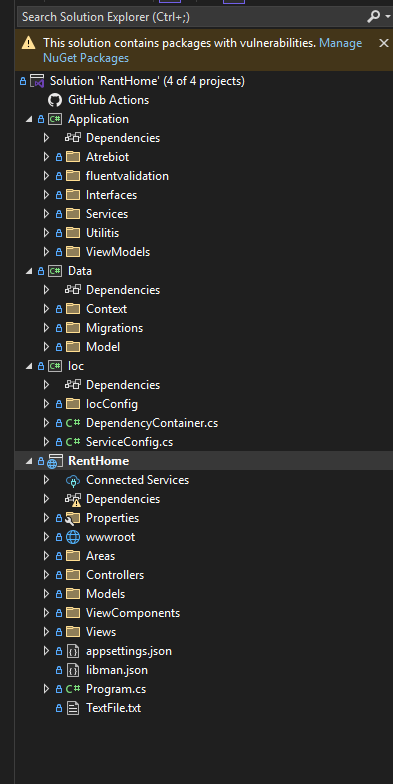393x784 pixels.
Task: Open the Manage NuGet Packages link
Action: tap(202, 50)
